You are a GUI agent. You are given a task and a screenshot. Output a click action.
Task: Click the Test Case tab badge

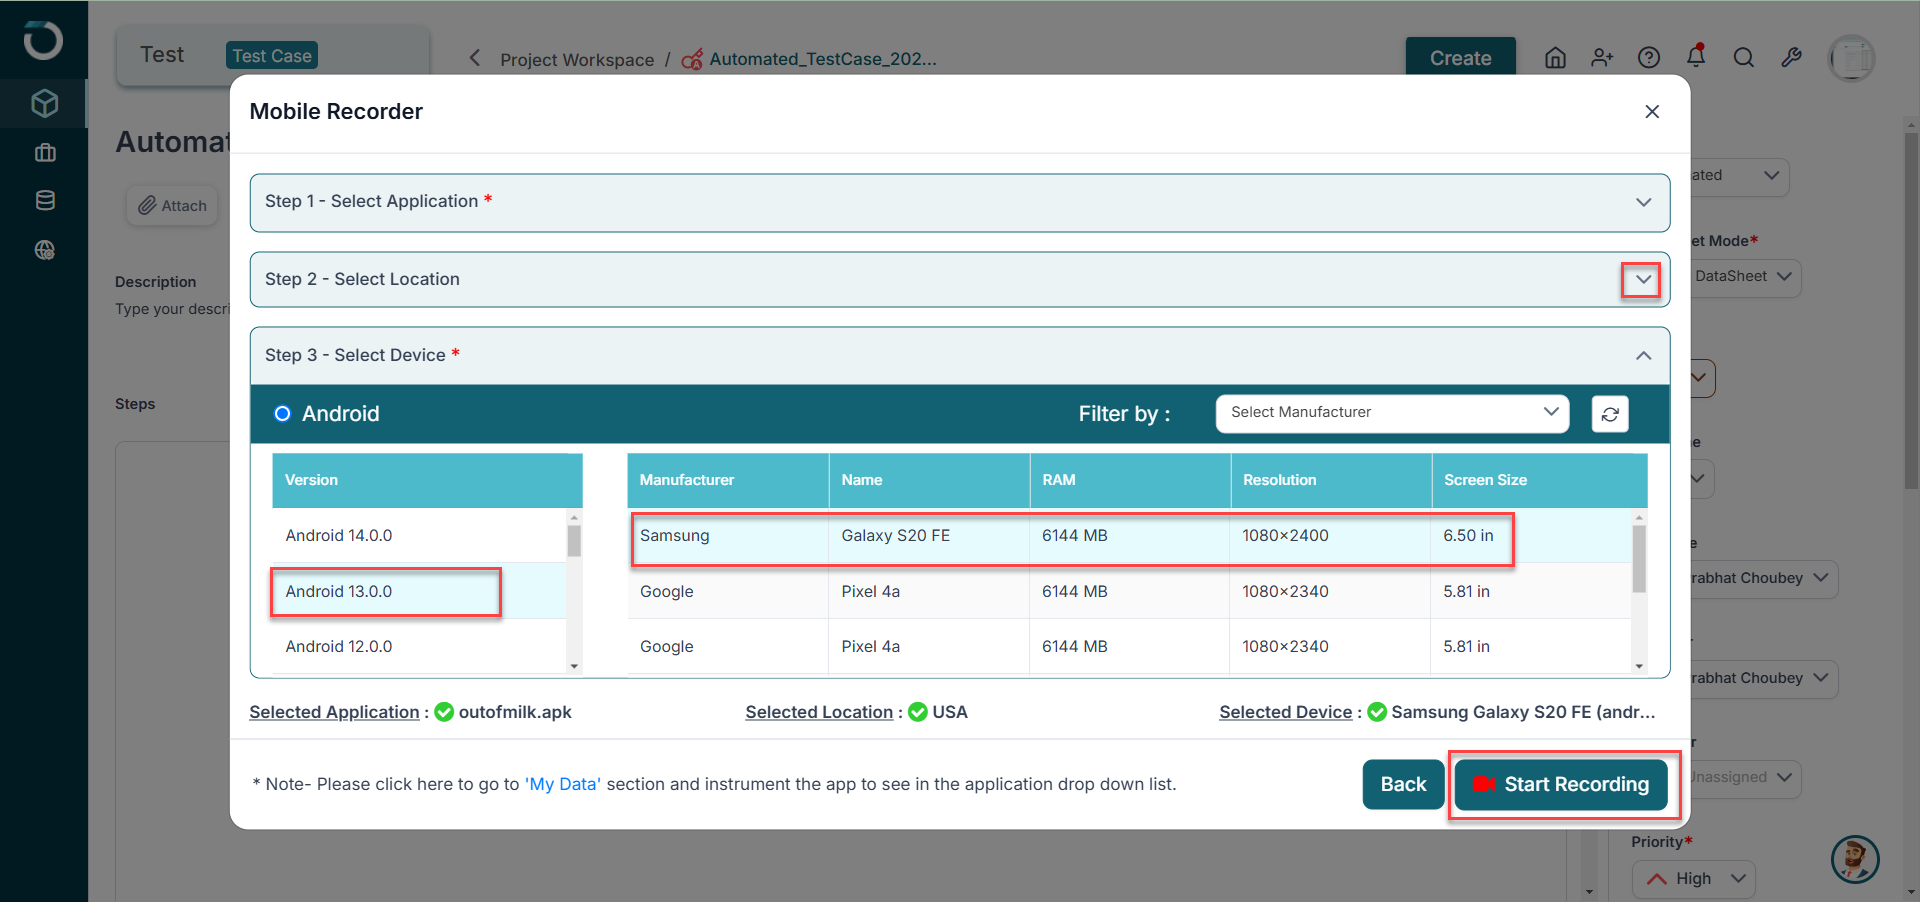[272, 56]
